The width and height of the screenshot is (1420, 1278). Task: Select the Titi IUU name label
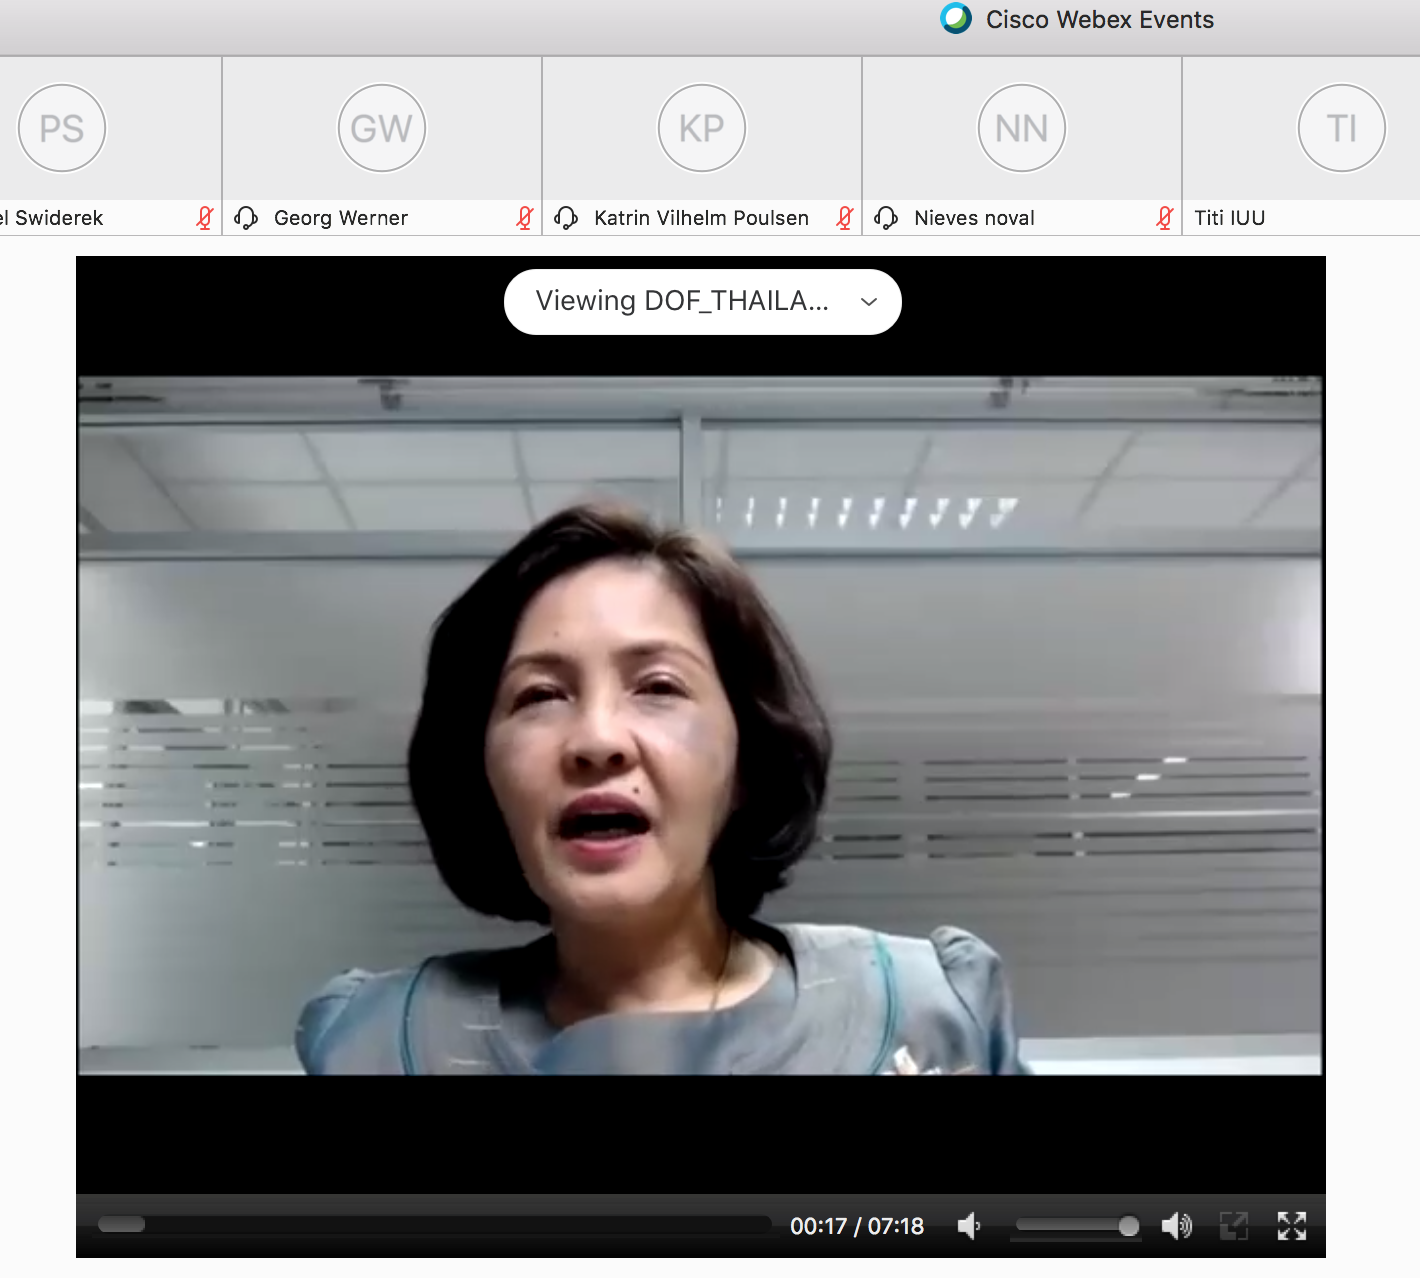coord(1230,218)
